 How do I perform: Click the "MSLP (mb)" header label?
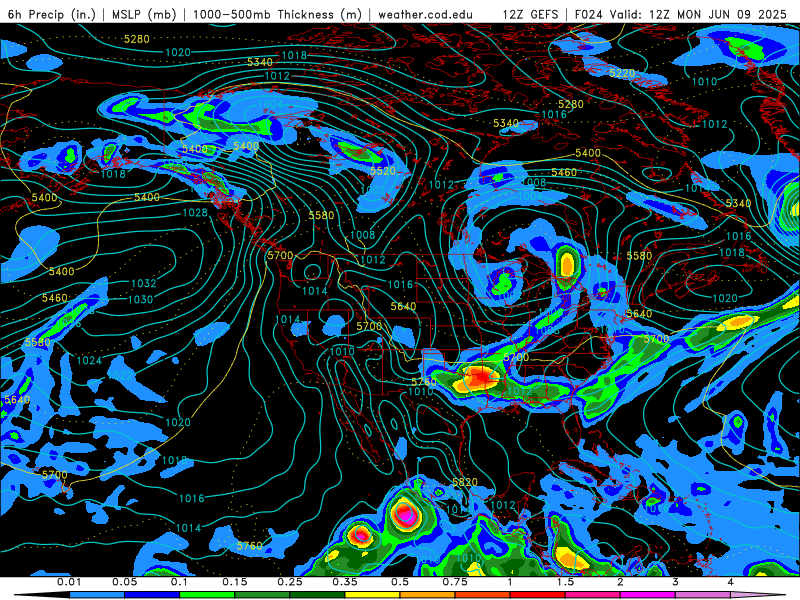pos(144,14)
